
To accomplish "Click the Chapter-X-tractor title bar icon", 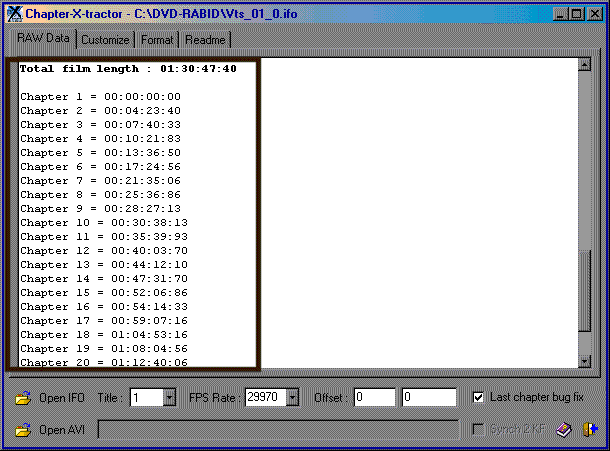I will 15,14.
